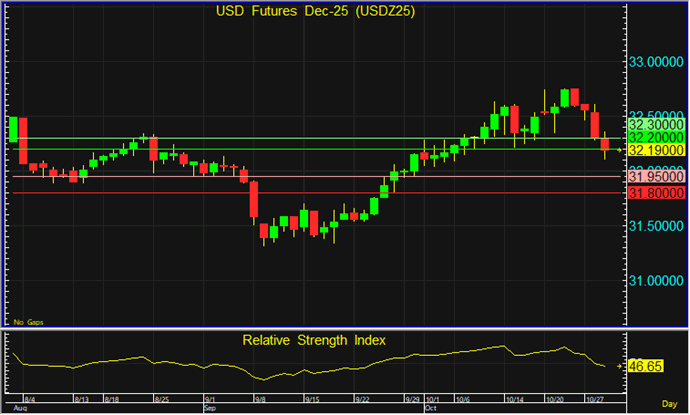Click the last red candlestick on the chart
This screenshot has height=415, width=690.
click(x=604, y=145)
